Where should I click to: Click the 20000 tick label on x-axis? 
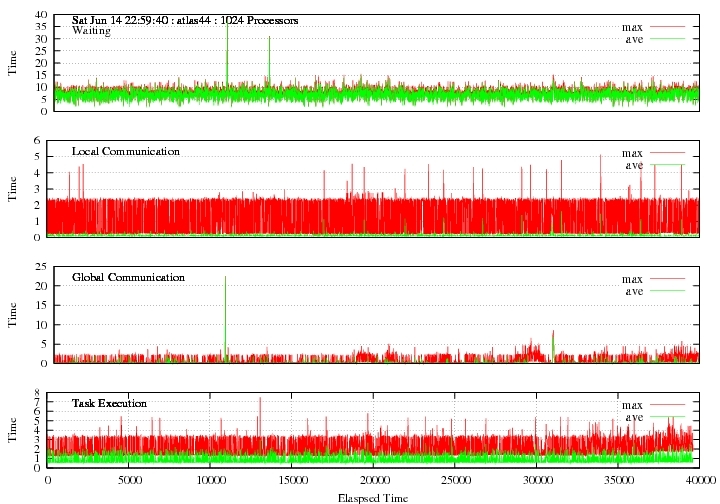(373, 480)
